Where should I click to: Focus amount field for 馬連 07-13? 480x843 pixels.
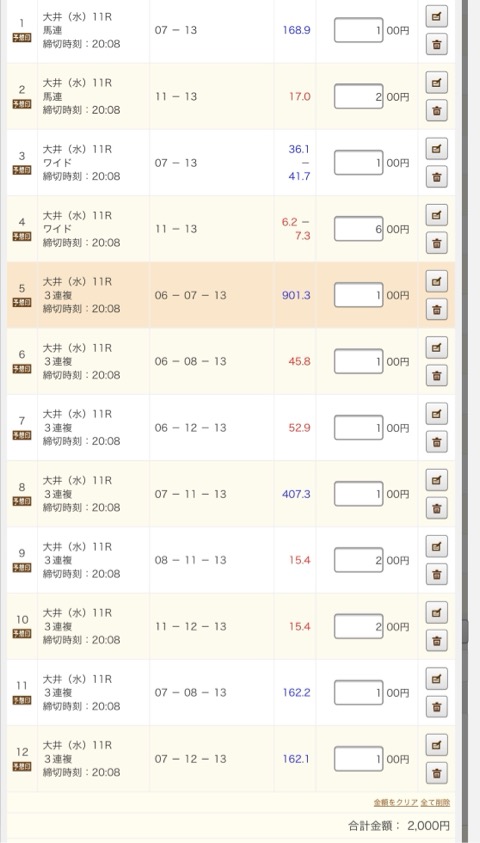359,30
